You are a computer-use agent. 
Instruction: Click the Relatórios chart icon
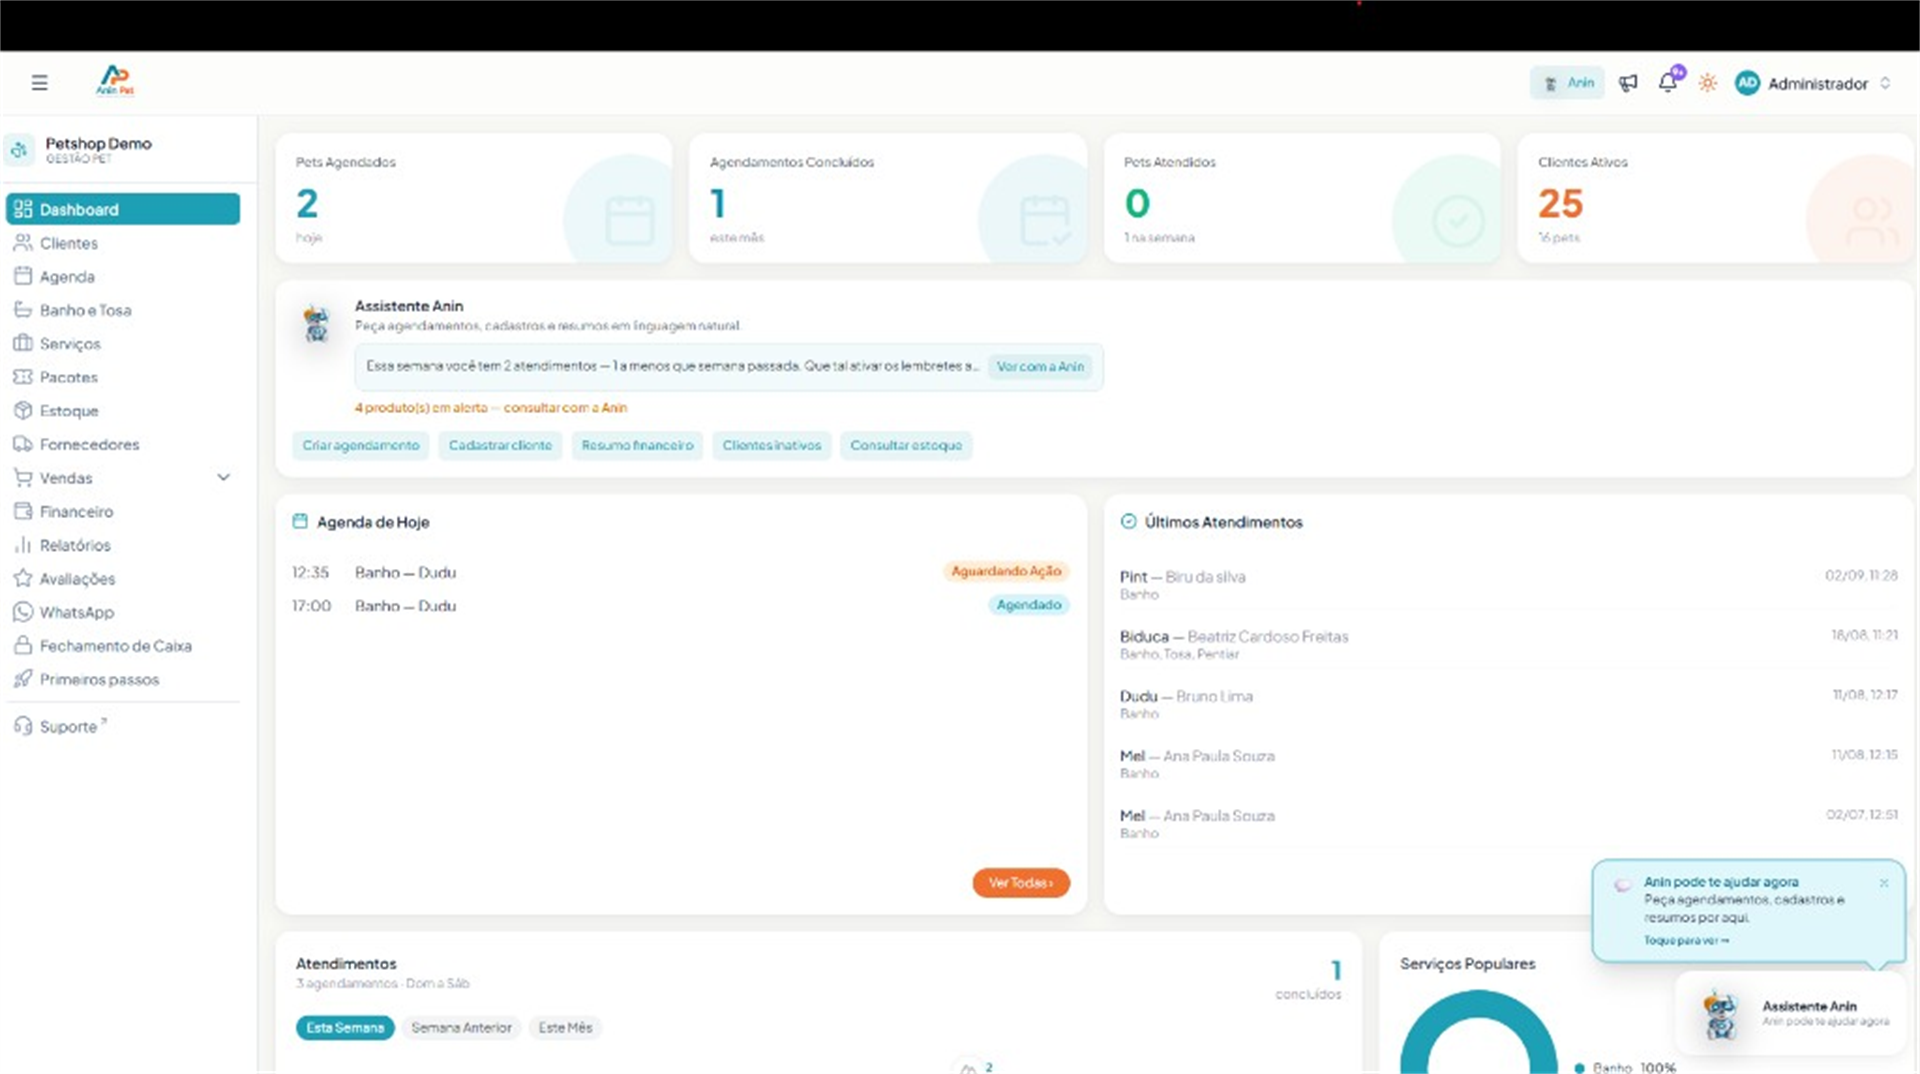[x=23, y=545]
